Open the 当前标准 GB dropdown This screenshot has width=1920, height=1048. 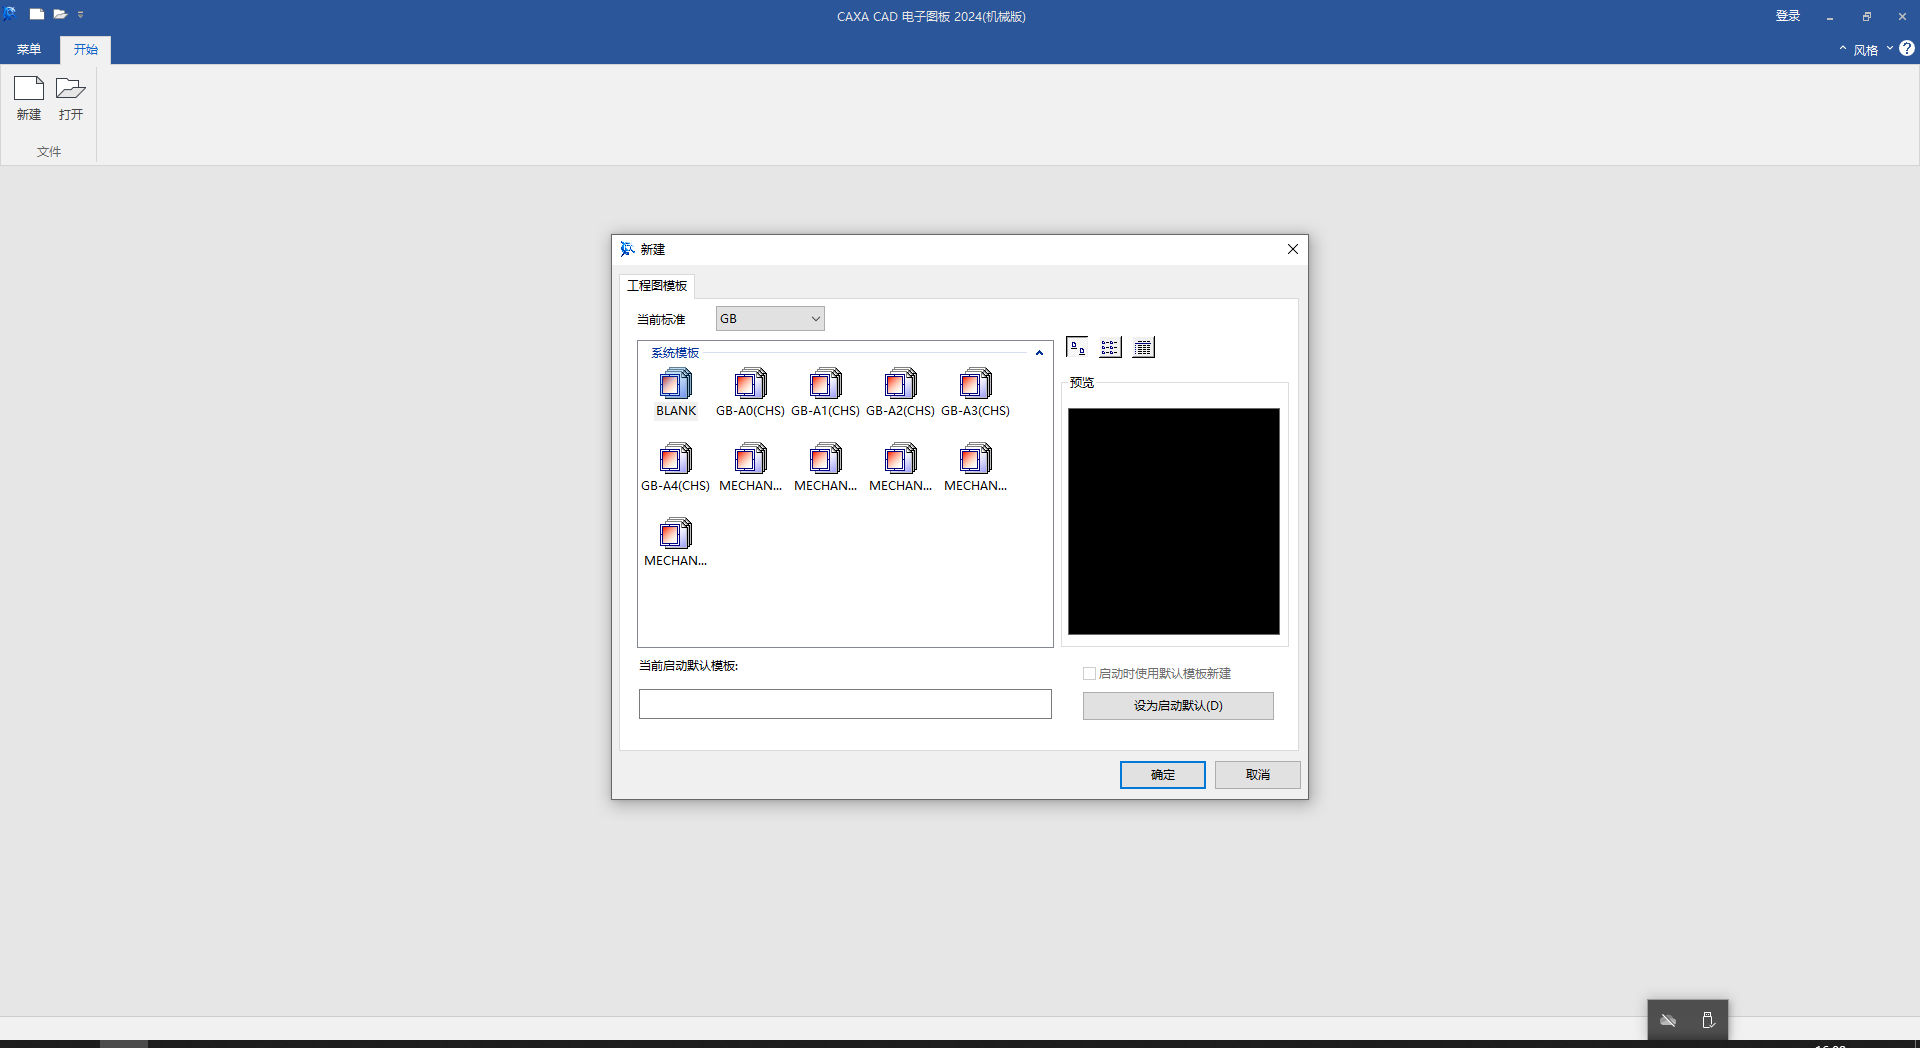pos(770,319)
